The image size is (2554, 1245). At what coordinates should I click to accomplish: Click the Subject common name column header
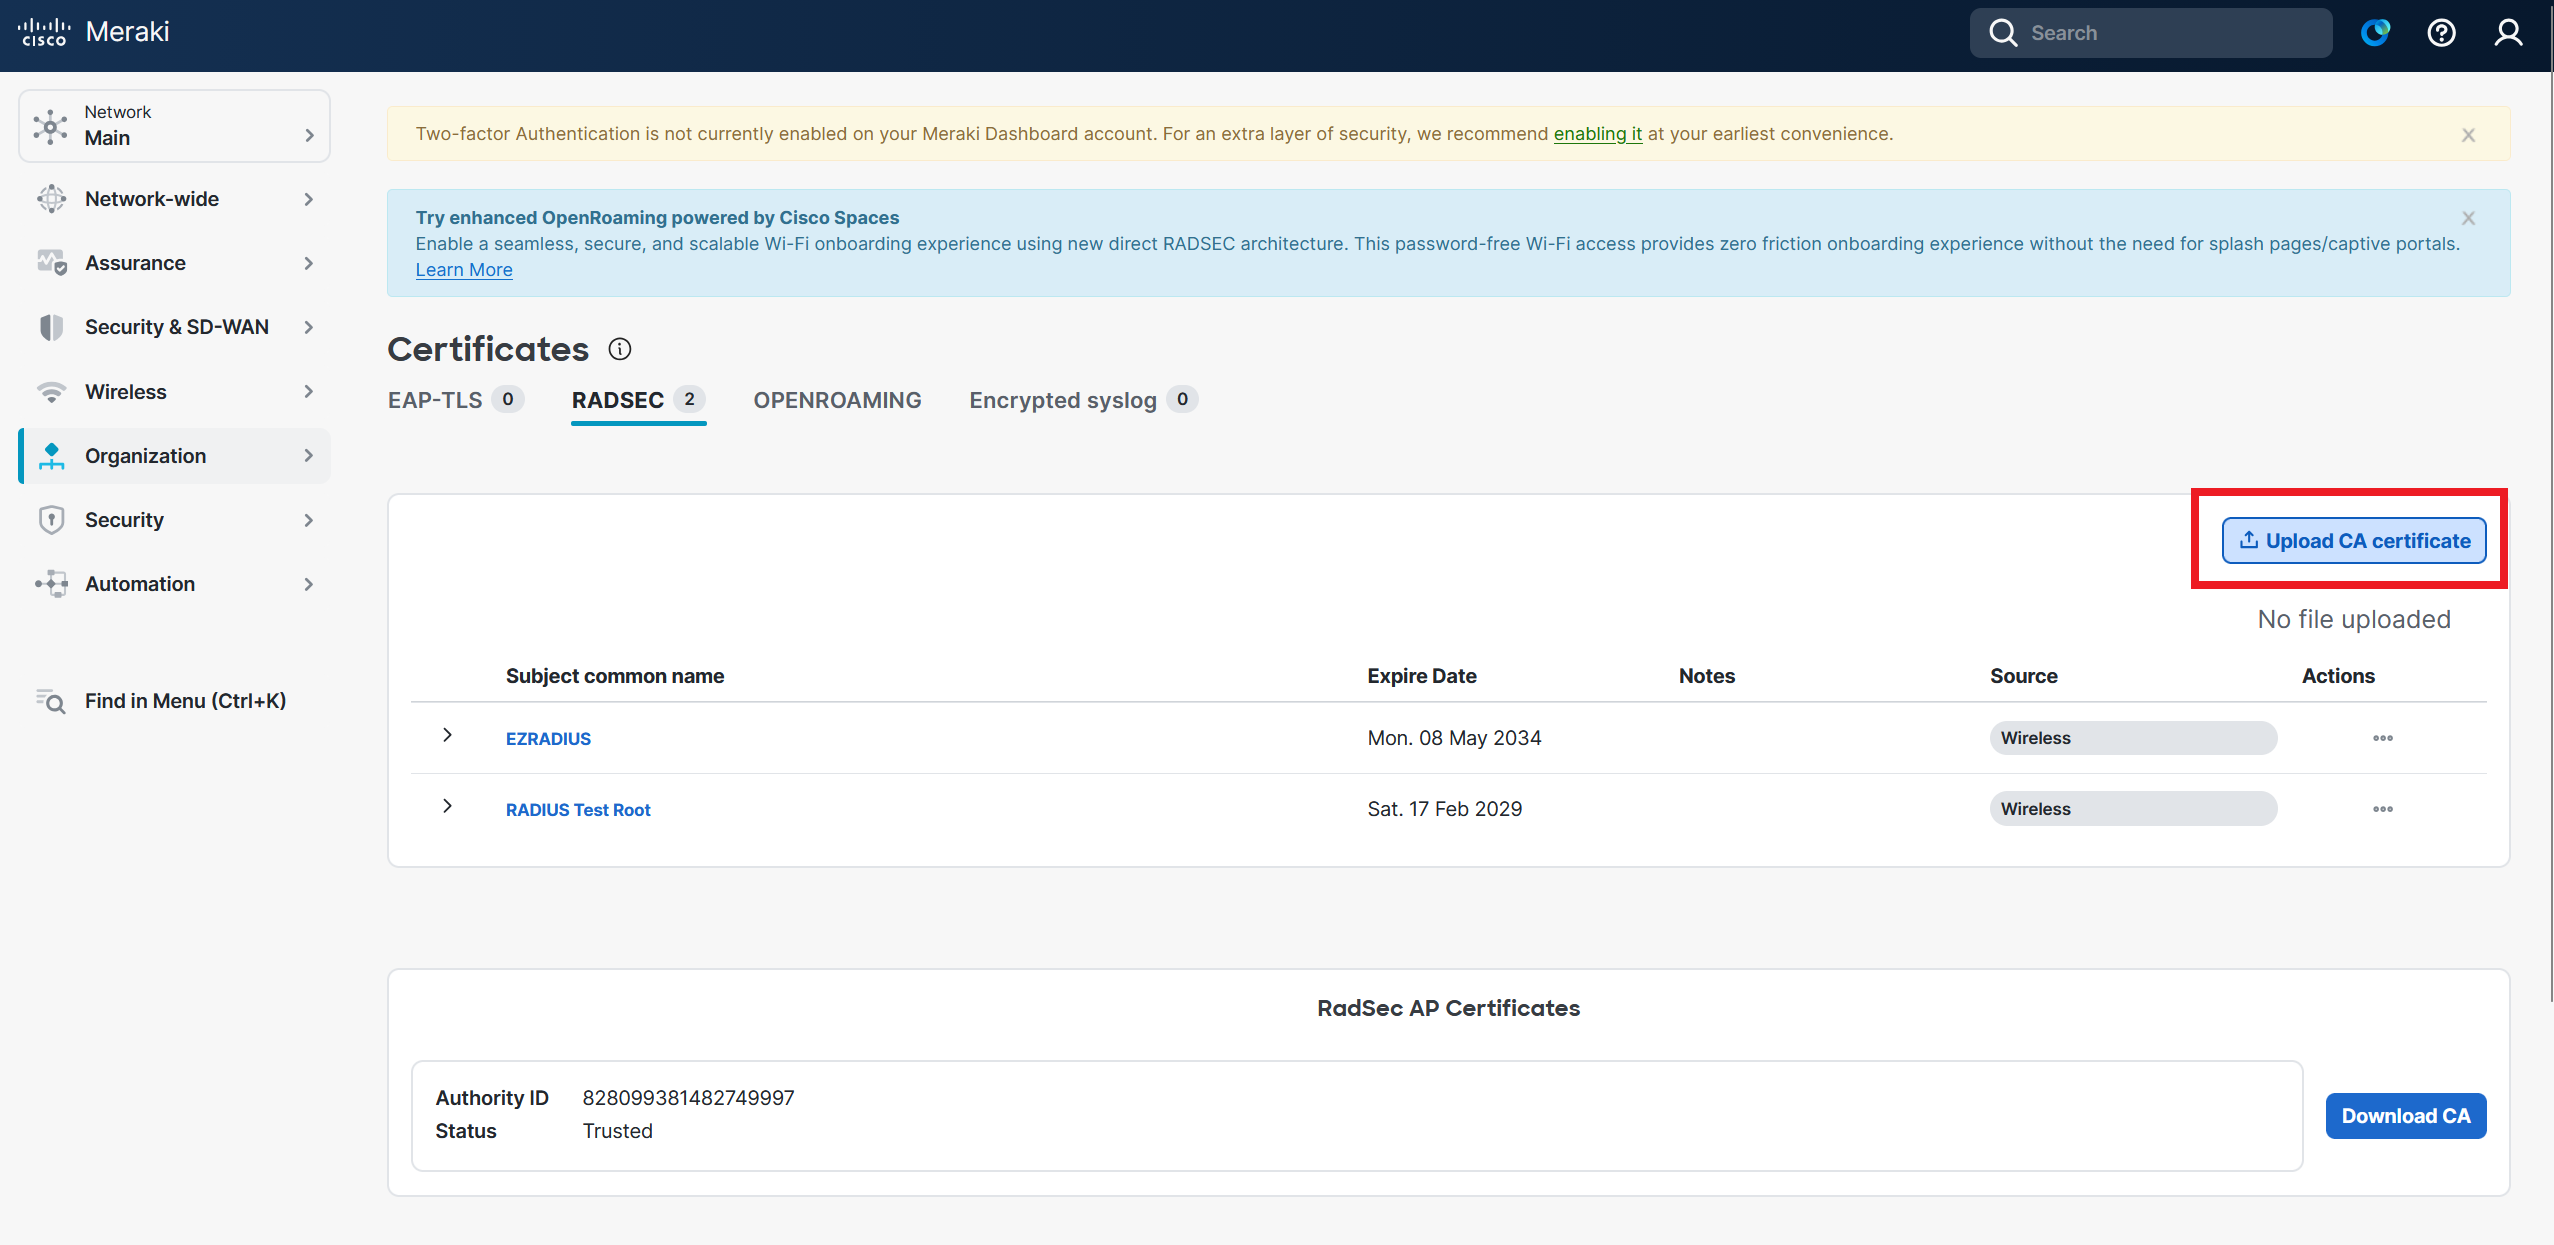615,676
